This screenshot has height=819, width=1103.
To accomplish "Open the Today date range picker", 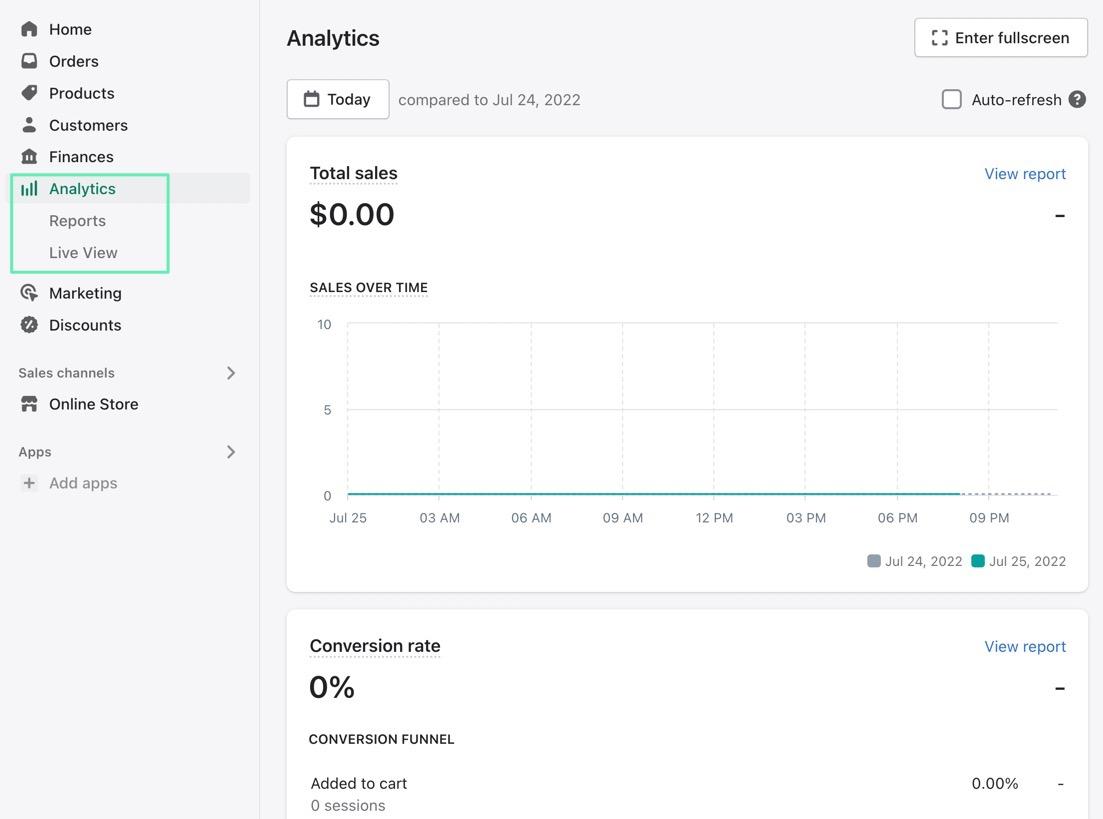I will [x=338, y=99].
